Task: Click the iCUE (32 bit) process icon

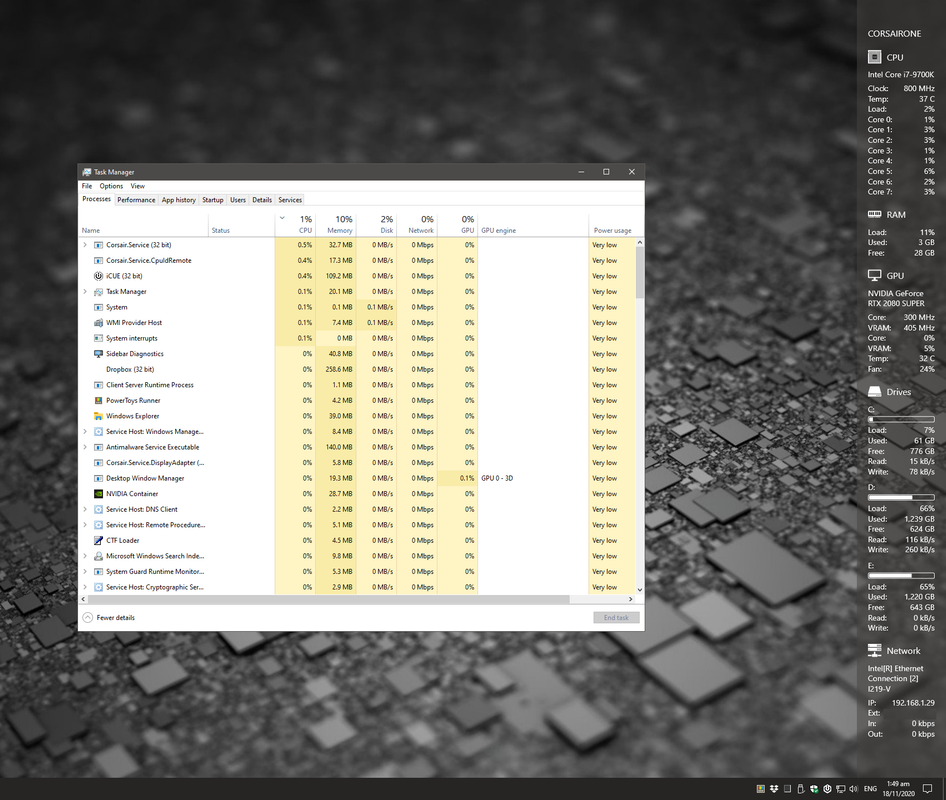Action: [x=98, y=276]
